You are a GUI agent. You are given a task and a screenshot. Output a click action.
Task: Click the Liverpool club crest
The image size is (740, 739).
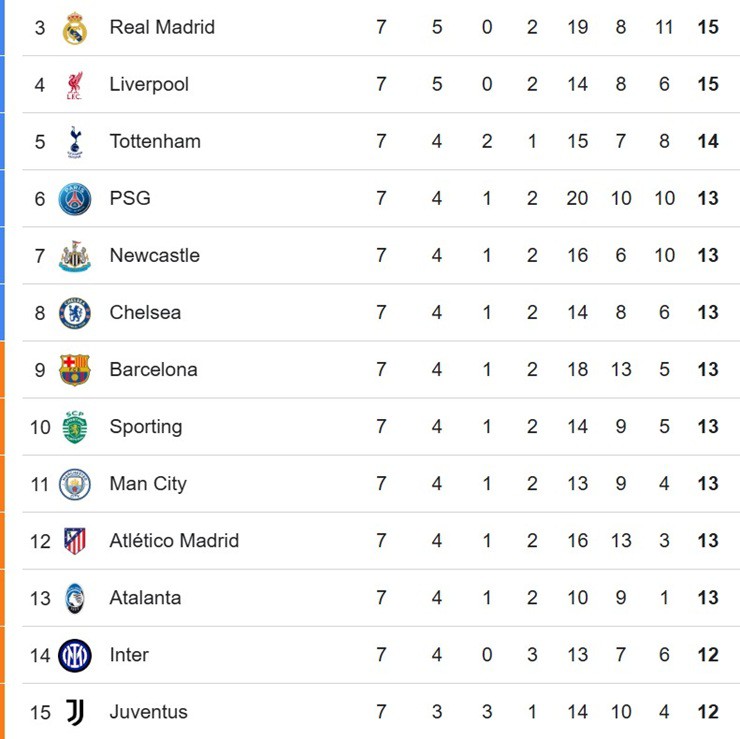(x=75, y=85)
